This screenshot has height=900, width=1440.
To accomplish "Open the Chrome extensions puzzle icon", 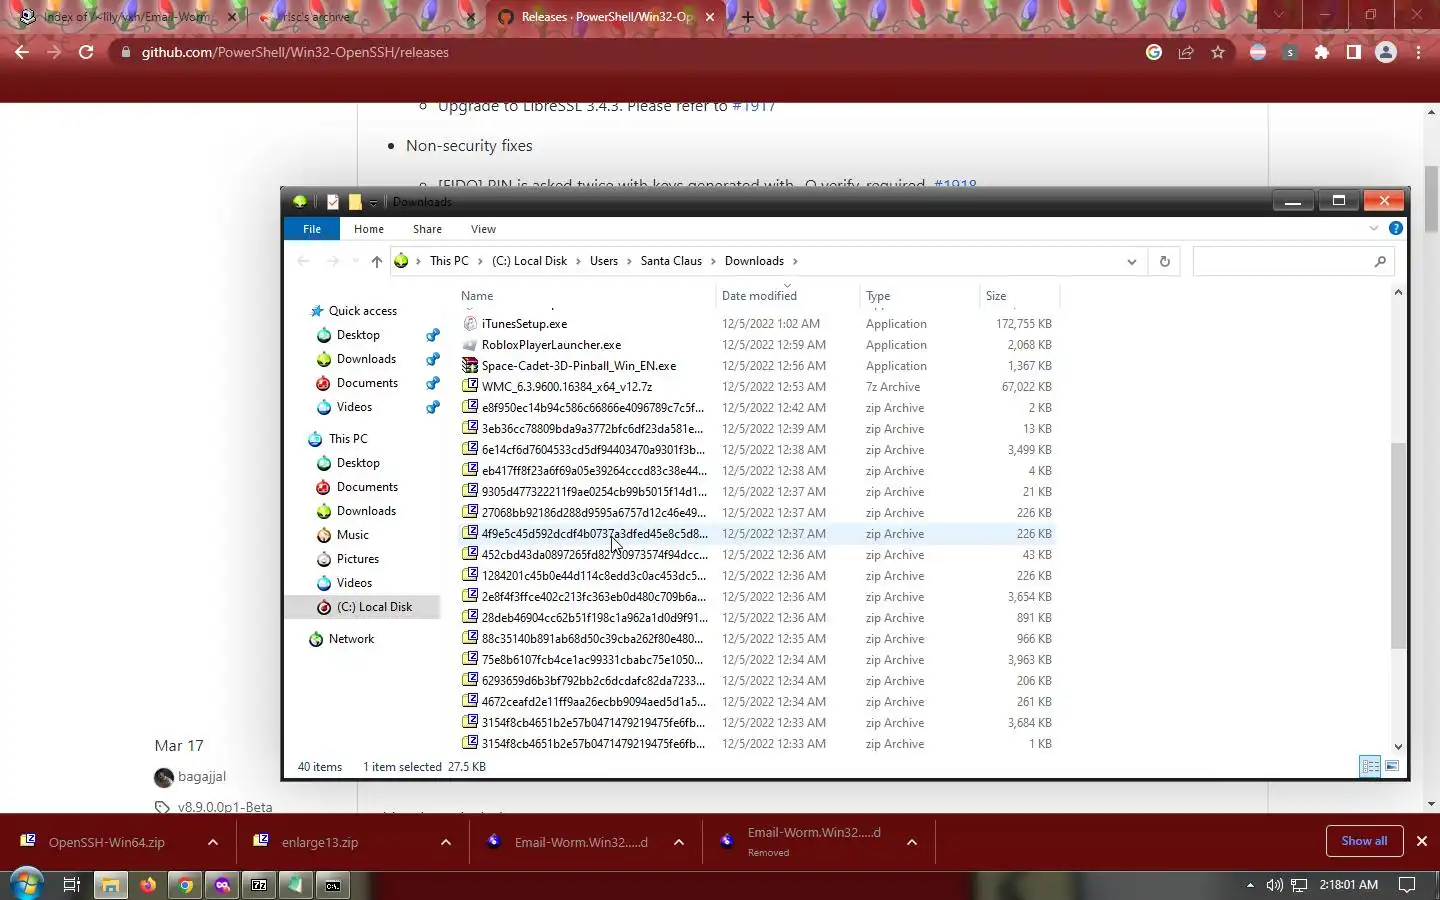I will click(x=1322, y=52).
